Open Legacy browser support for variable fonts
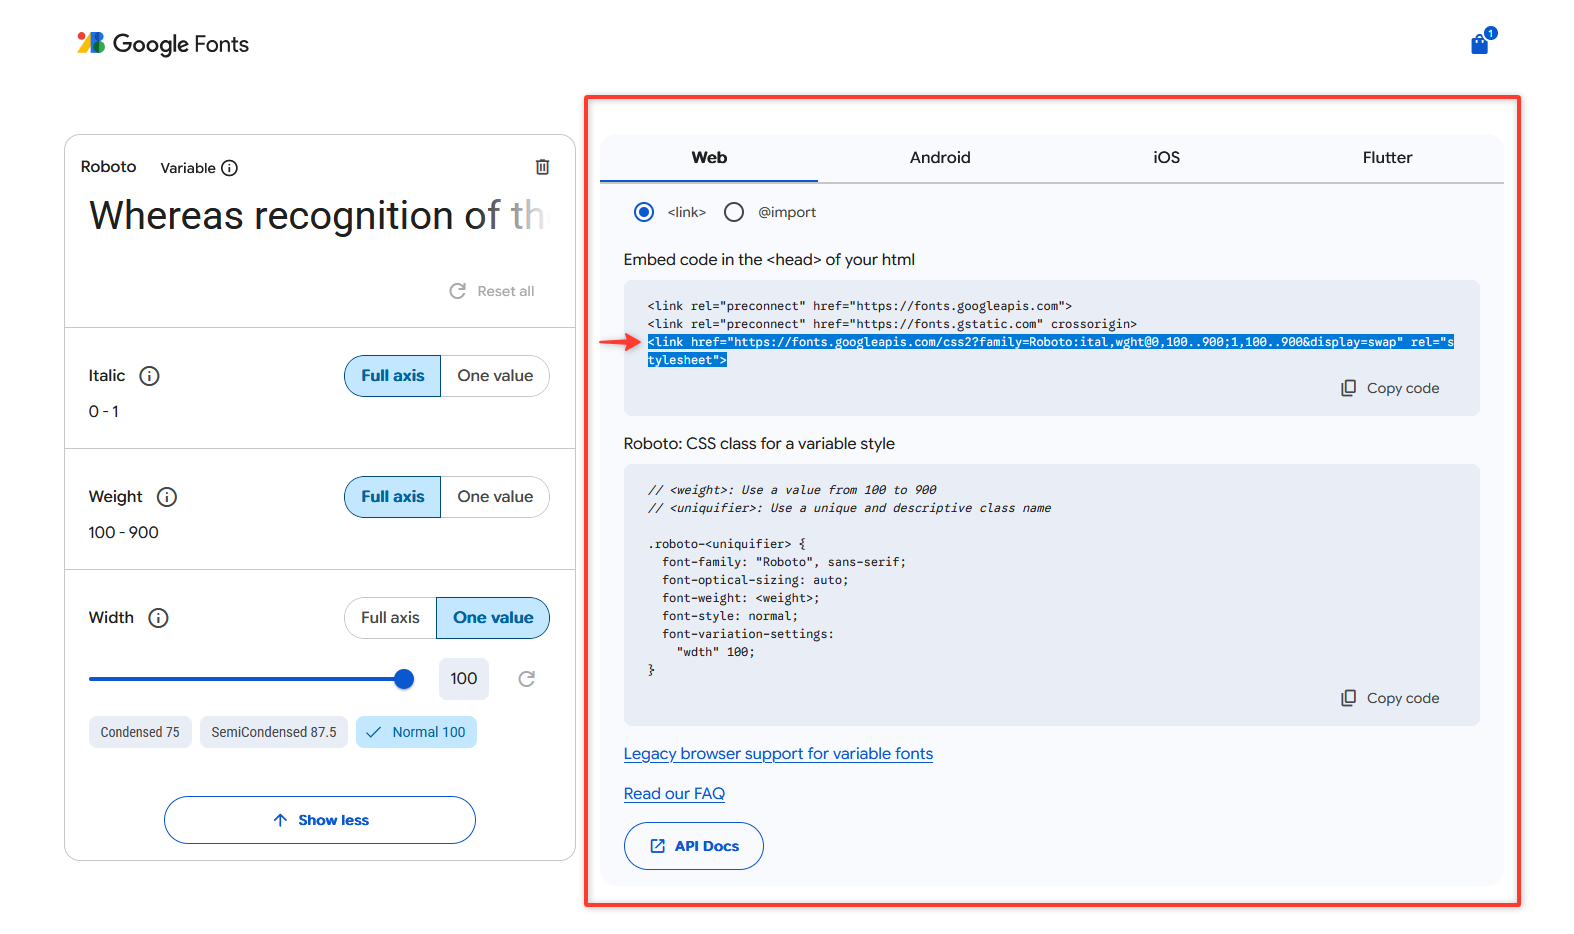The image size is (1574, 934). tap(778, 754)
